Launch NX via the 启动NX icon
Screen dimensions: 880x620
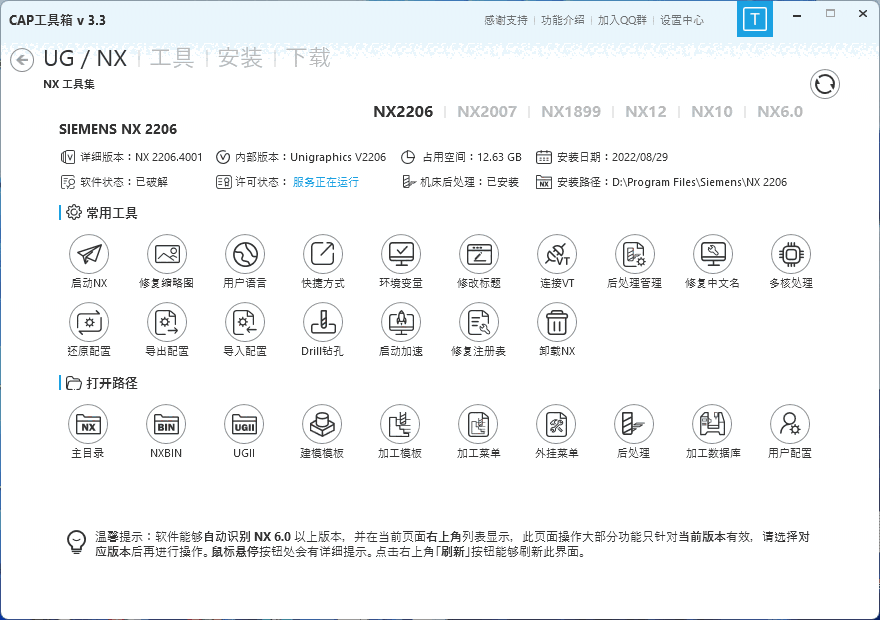pyautogui.click(x=88, y=254)
